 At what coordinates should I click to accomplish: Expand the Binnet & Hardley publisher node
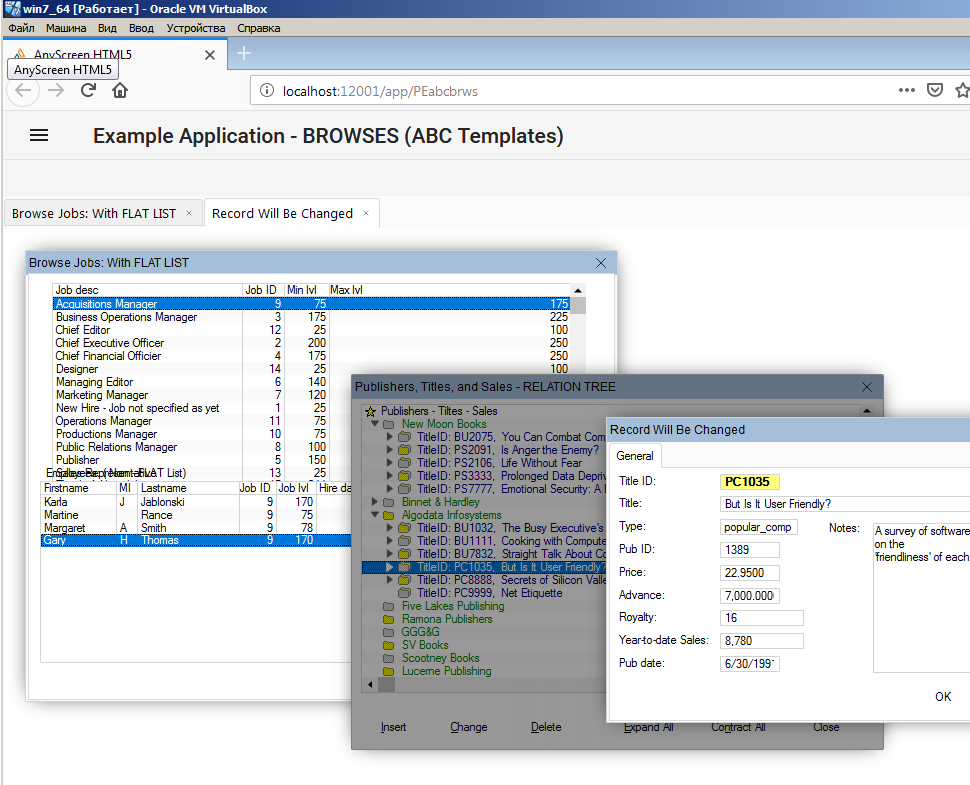375,502
